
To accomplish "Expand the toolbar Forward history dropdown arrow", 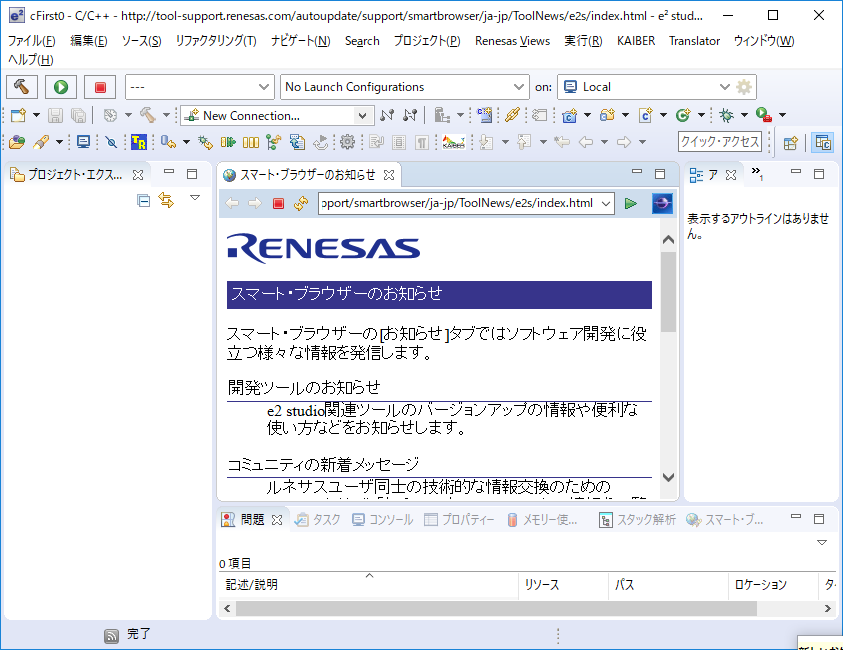I will [x=642, y=142].
